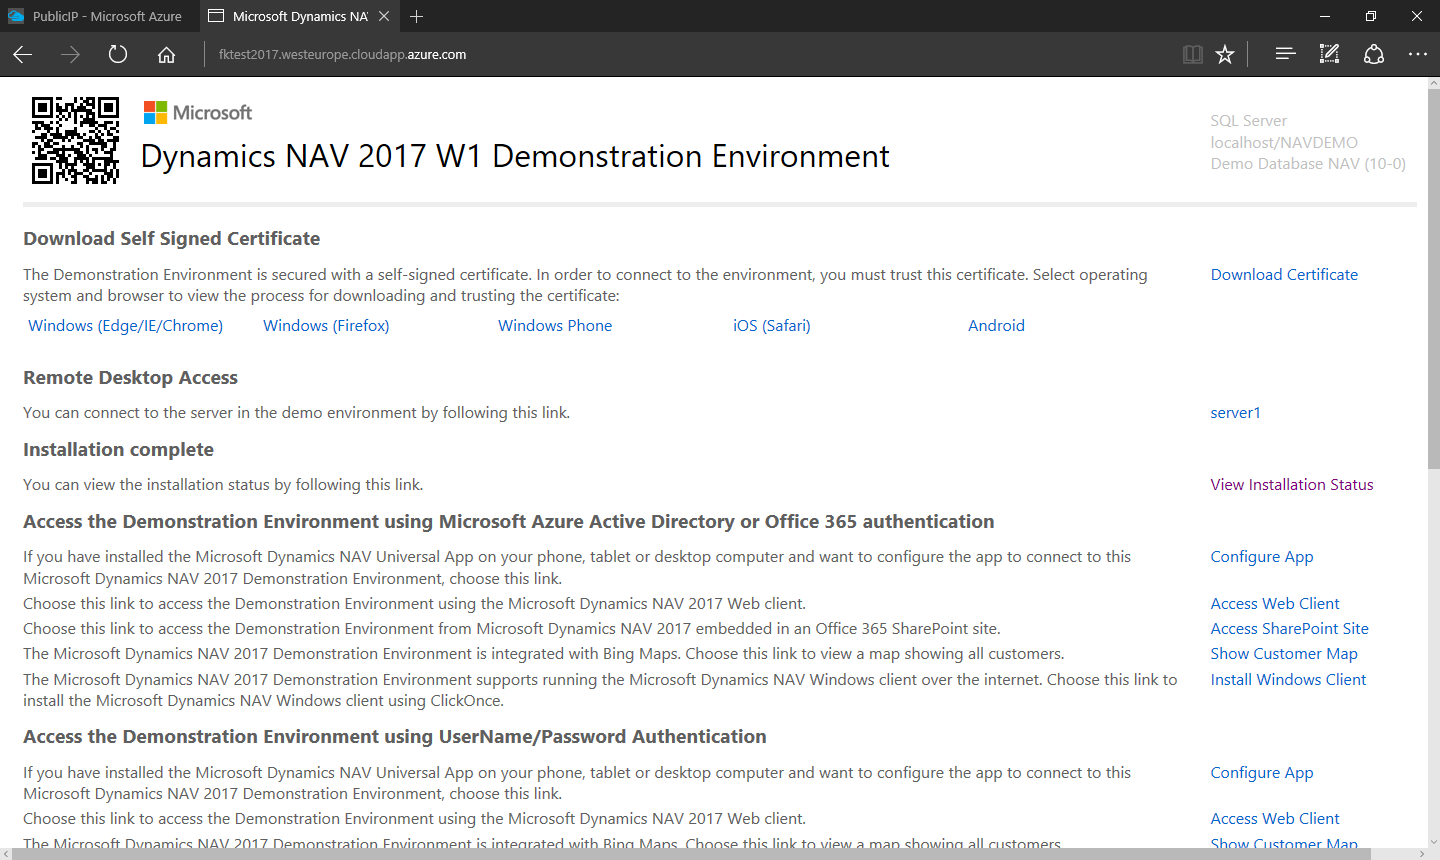Image resolution: width=1440 pixels, height=860 pixels.
Task: Click the Refresh page icon
Action: [118, 55]
